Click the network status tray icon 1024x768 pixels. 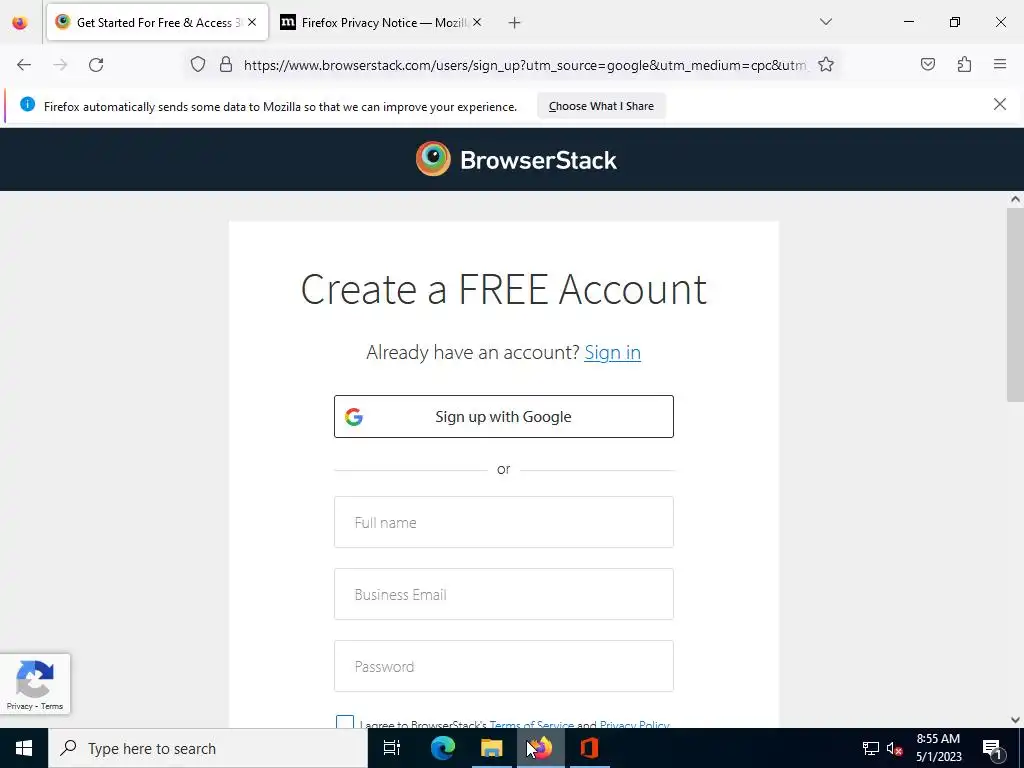coord(871,748)
